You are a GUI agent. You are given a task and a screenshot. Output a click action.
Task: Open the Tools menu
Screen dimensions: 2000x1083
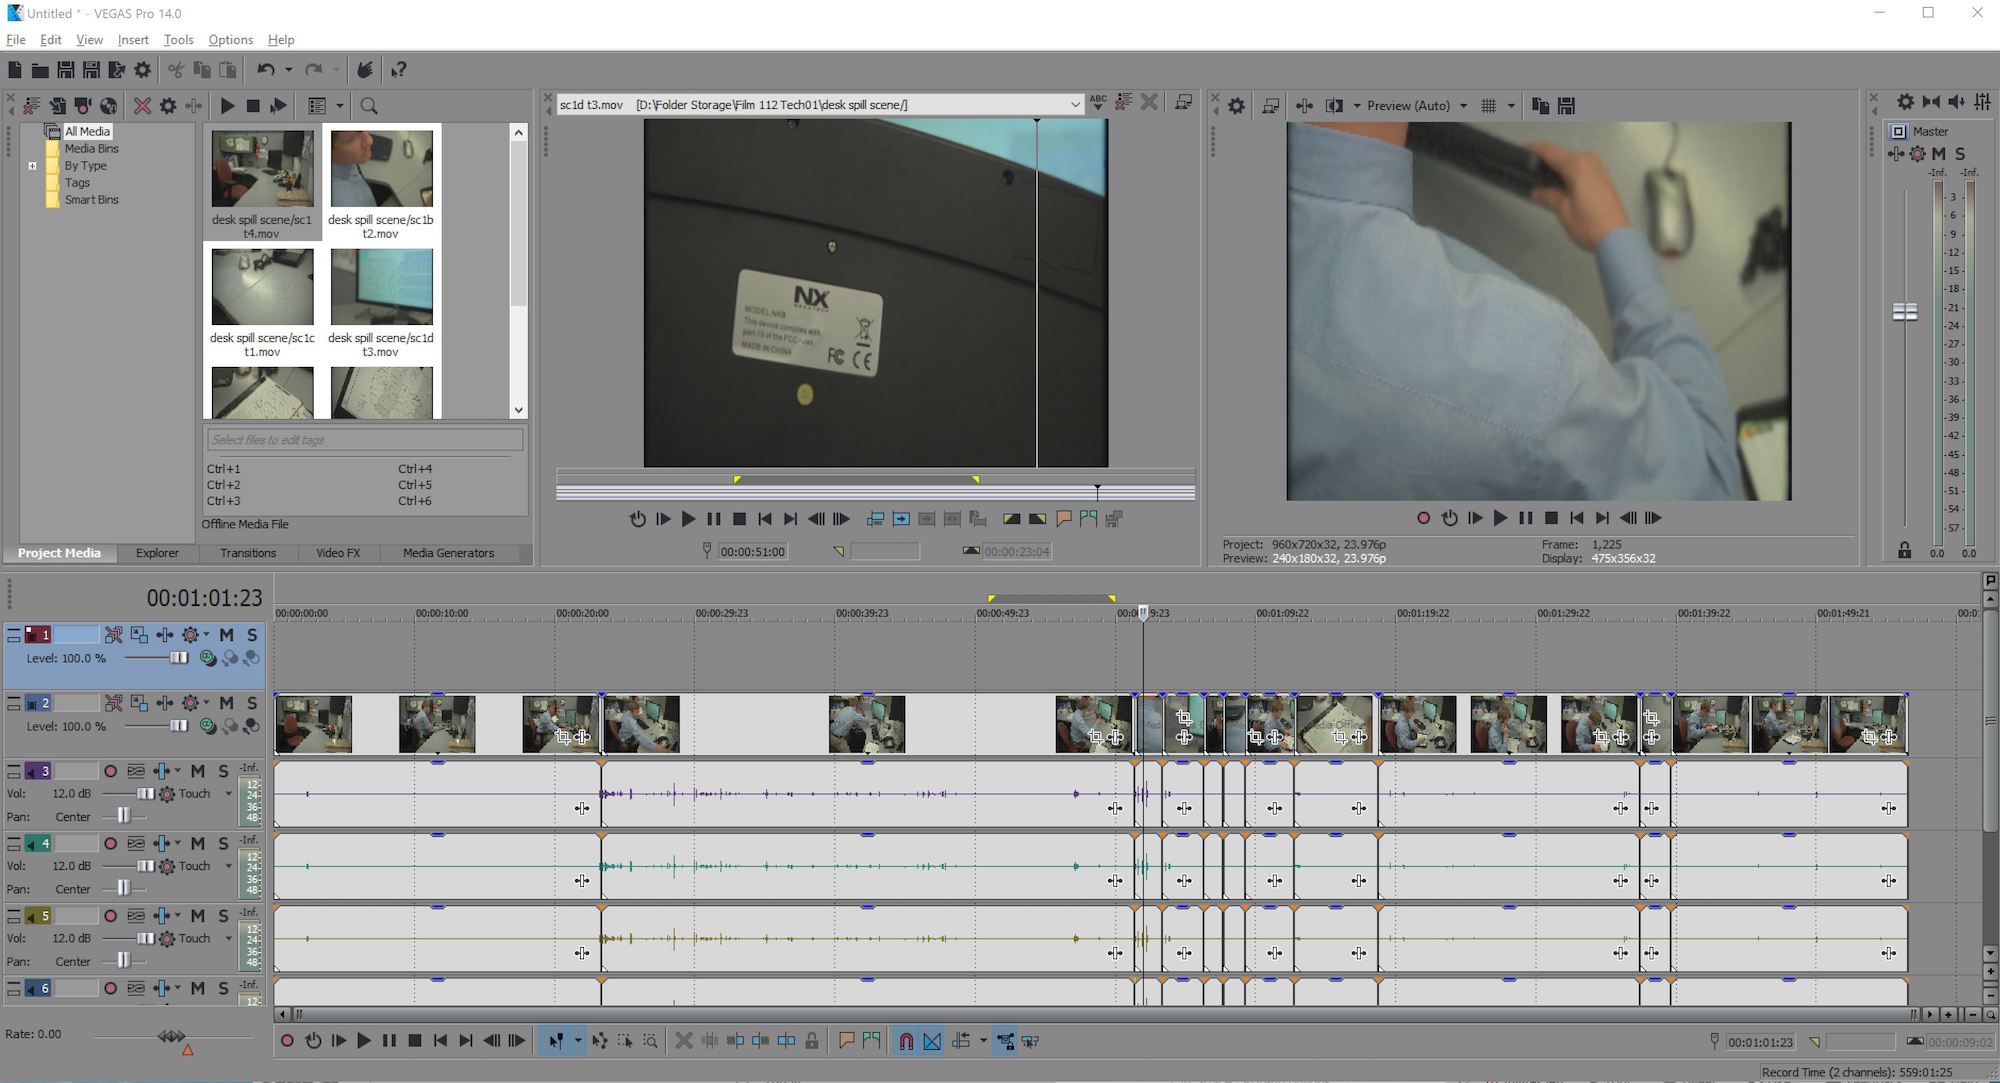point(177,39)
